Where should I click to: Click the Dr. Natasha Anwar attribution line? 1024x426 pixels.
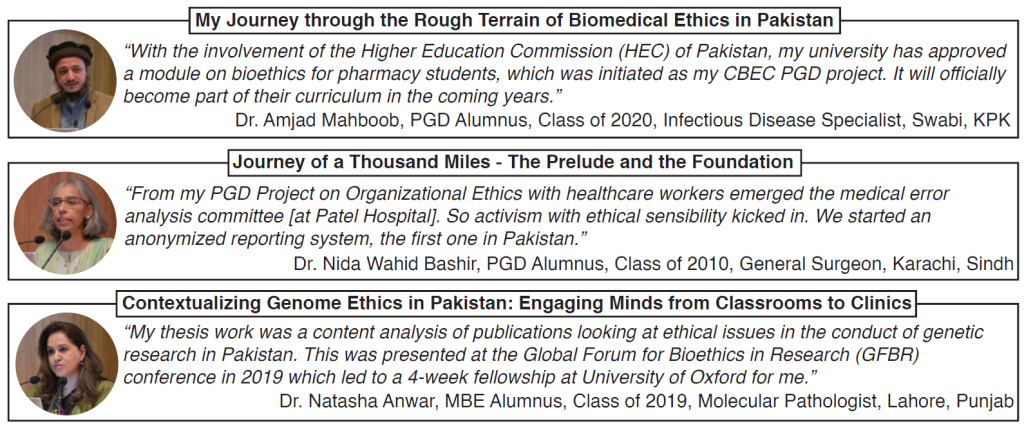[646, 403]
